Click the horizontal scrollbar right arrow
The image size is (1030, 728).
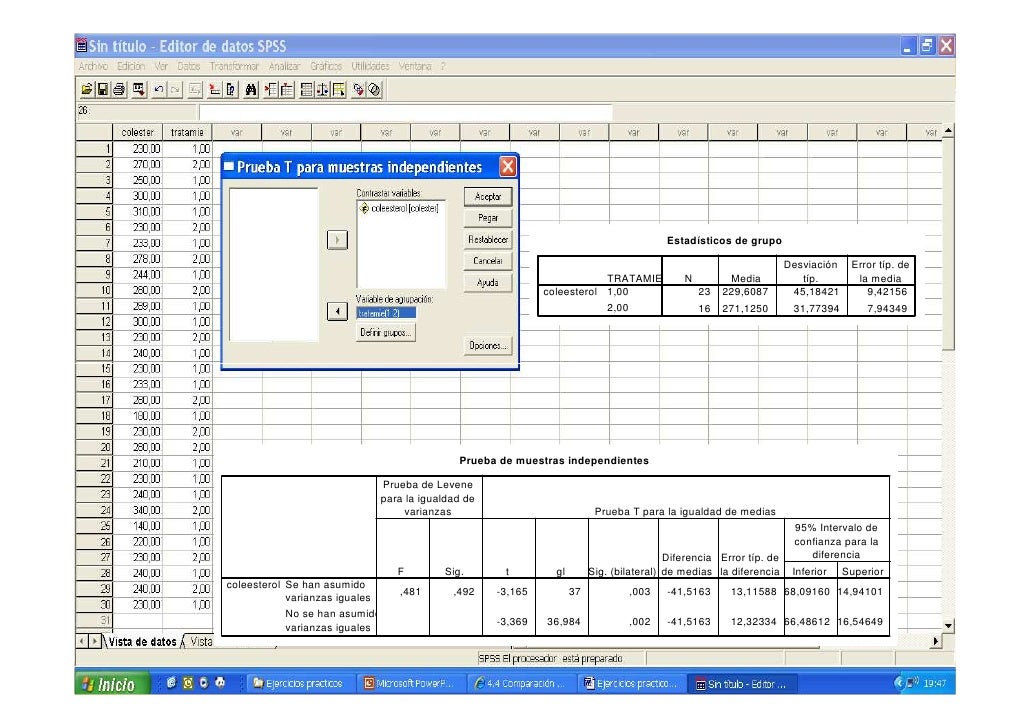tap(935, 641)
